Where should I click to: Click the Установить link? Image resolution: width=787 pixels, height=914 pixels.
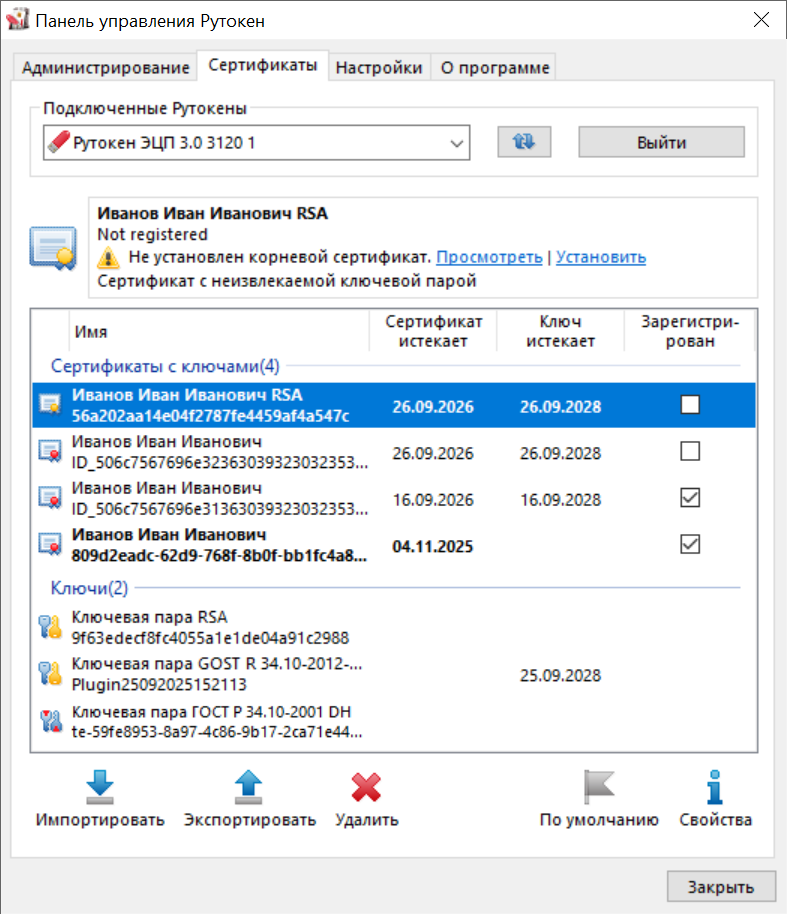(601, 257)
